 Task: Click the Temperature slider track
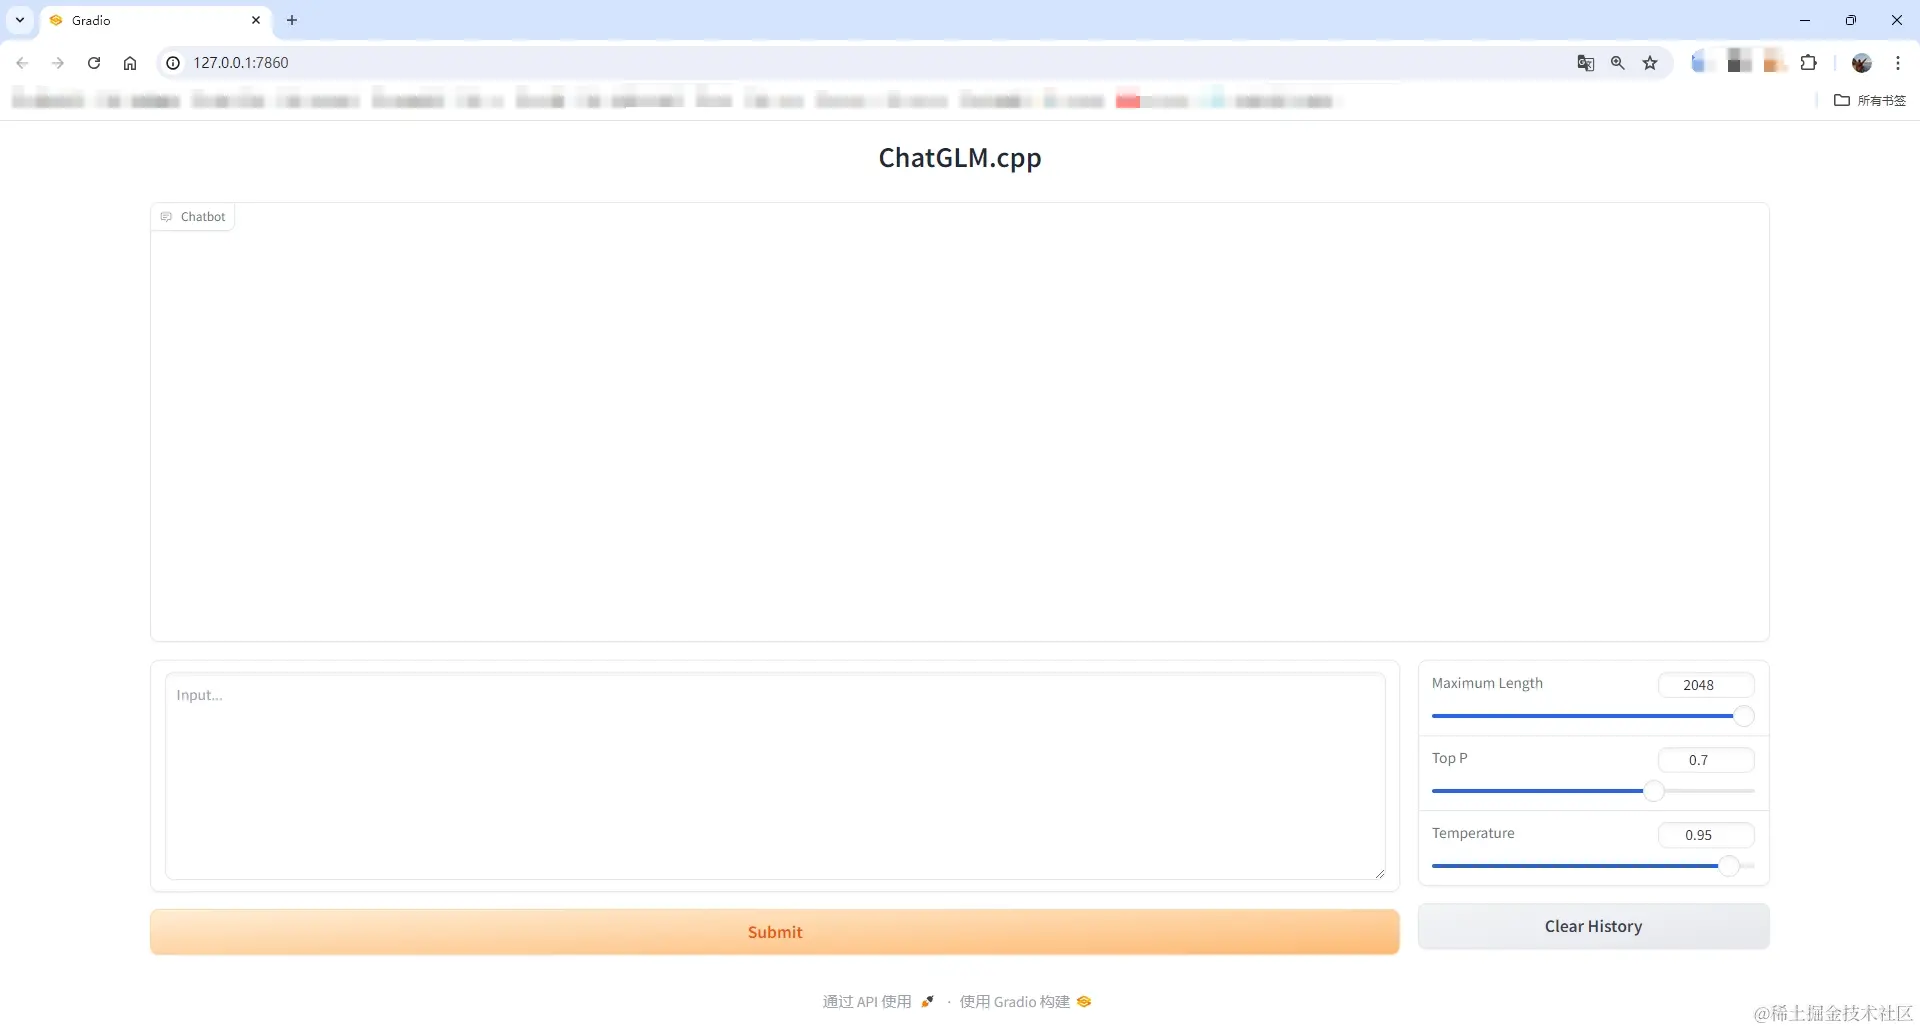click(x=1593, y=866)
